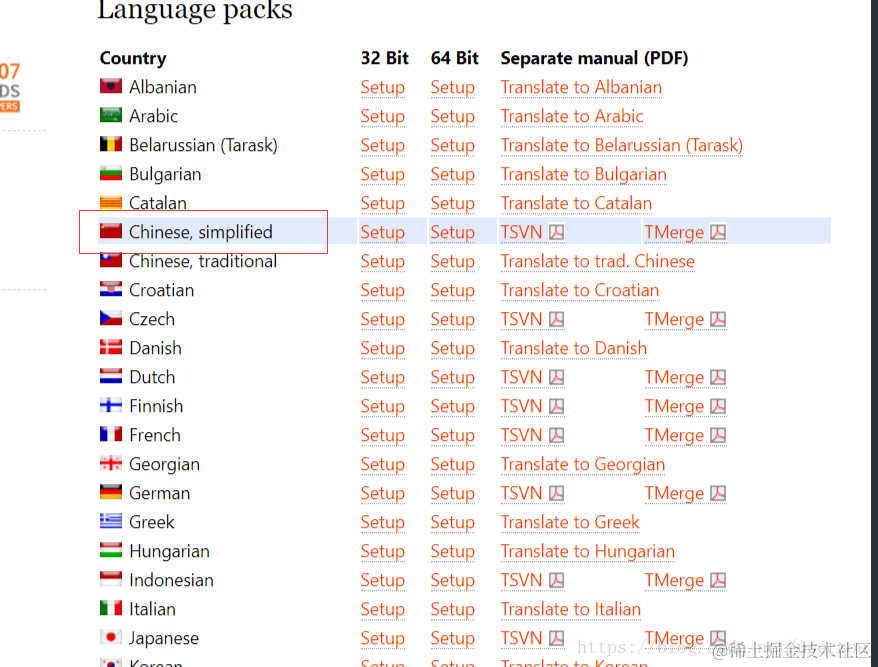The image size is (878, 667).
Task: Open TMerge manual for Chinese simplified
Action: 674,232
